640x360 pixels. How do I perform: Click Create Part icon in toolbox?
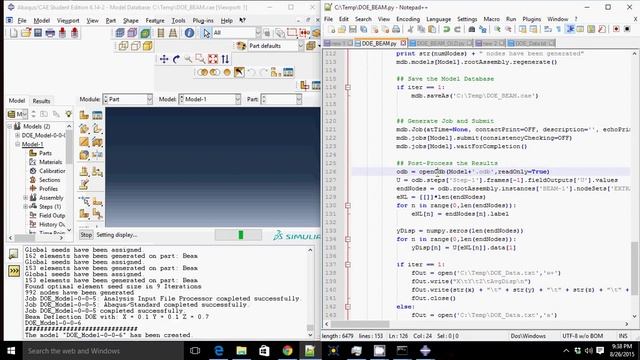(x=84, y=115)
